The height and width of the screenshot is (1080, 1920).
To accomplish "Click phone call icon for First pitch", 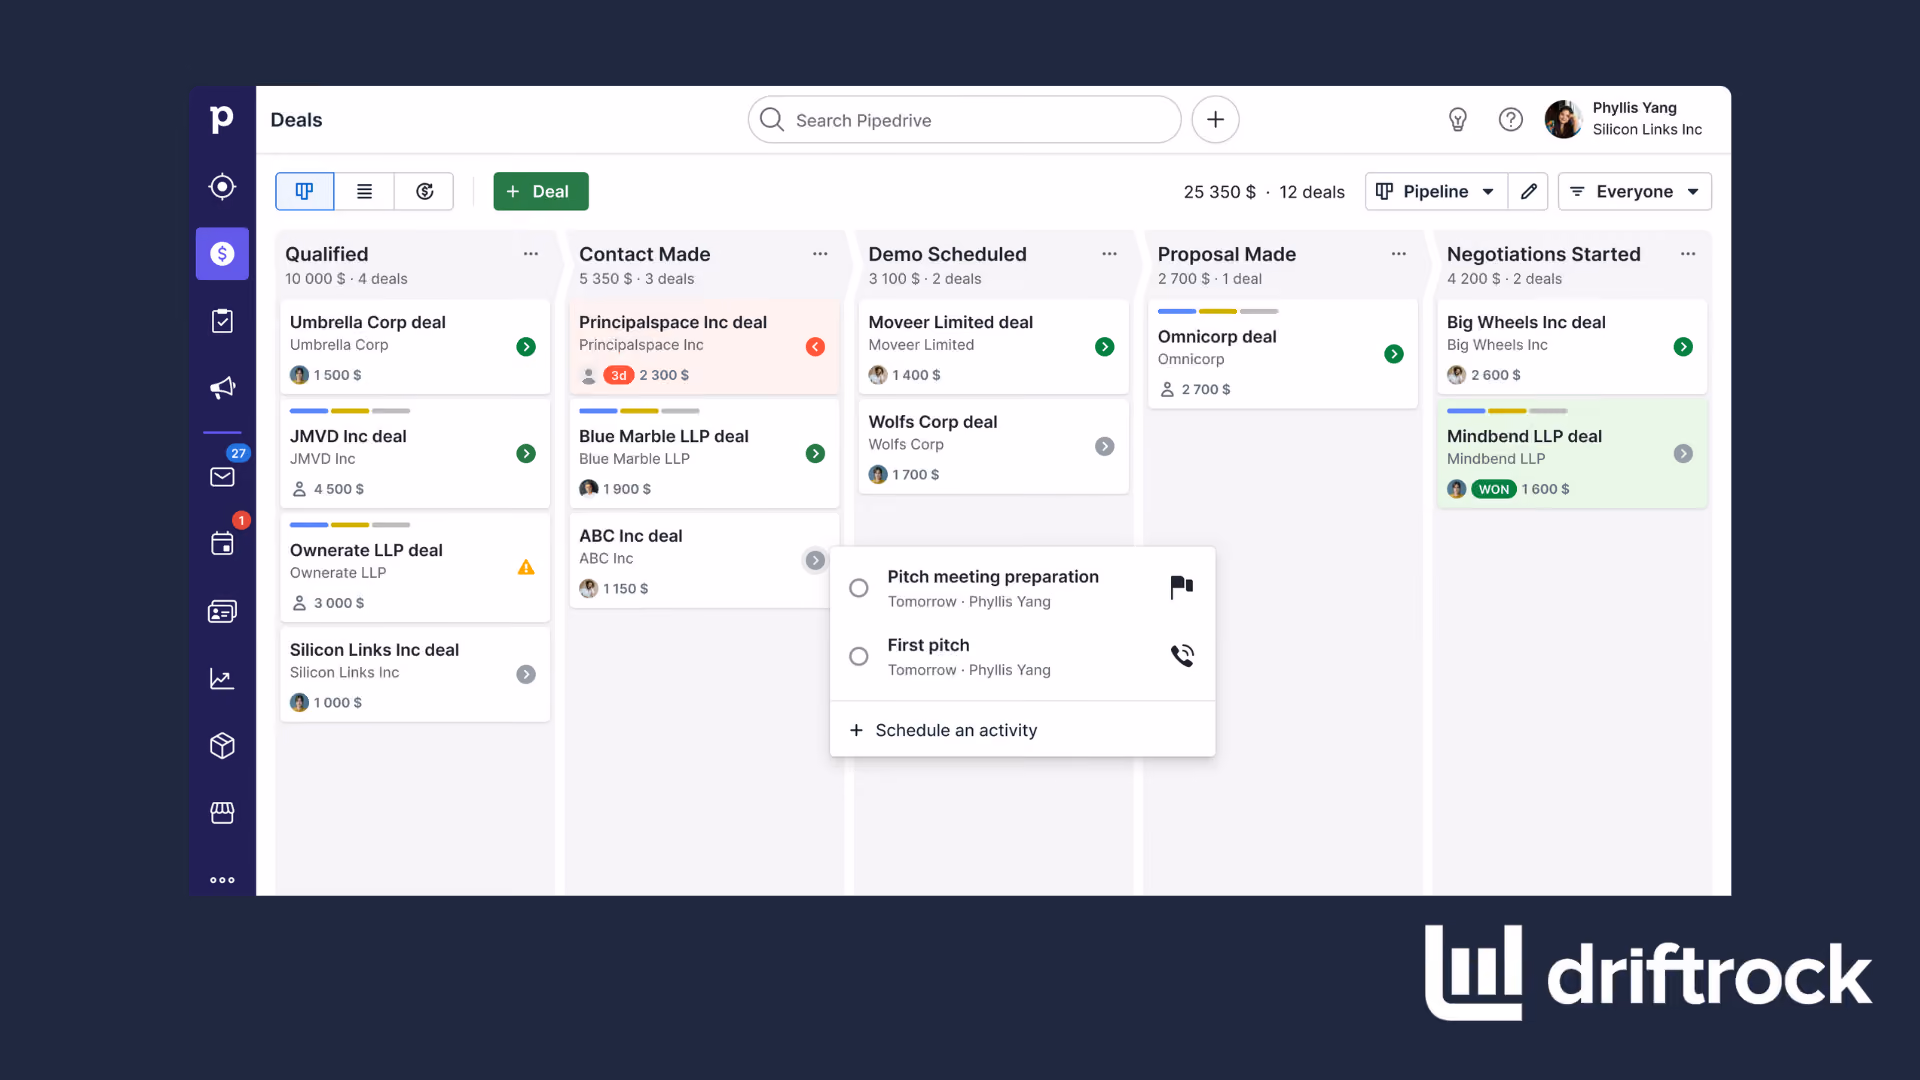I will [x=1182, y=655].
